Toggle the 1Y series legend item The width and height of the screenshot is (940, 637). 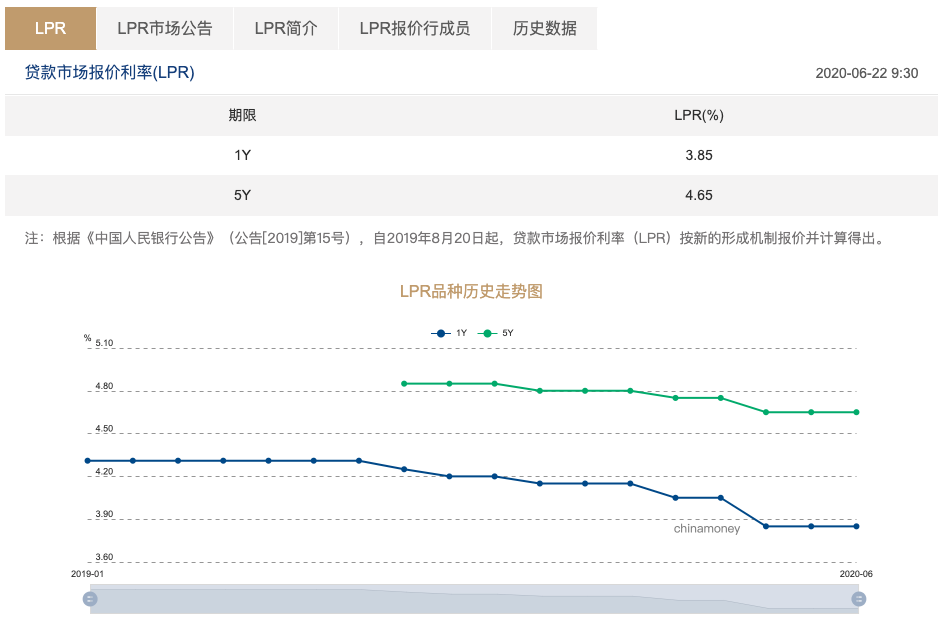pos(449,333)
